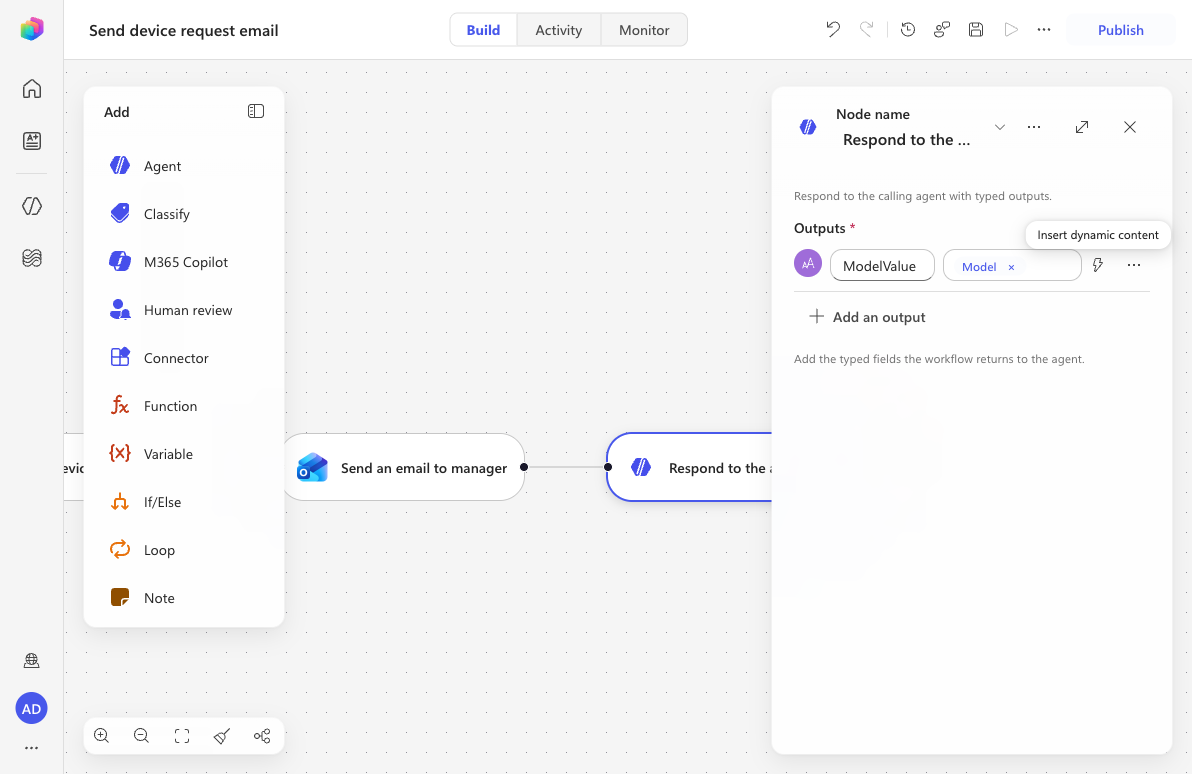Open version history
Image resolution: width=1192 pixels, height=774 pixels.
pos(908,30)
